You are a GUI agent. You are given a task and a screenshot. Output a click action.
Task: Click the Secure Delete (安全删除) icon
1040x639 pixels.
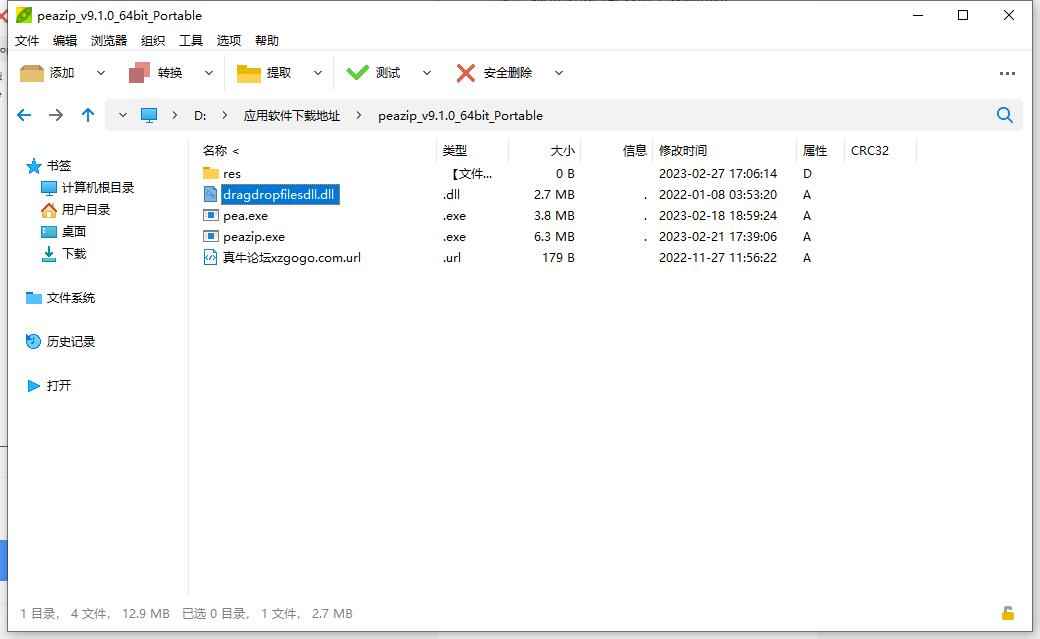[x=466, y=72]
